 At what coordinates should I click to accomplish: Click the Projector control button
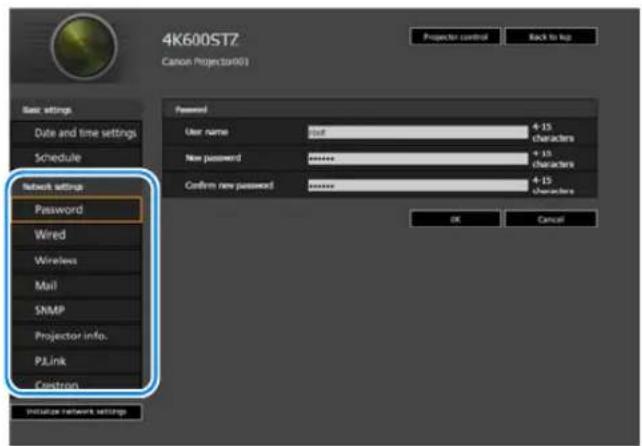[x=455, y=37]
